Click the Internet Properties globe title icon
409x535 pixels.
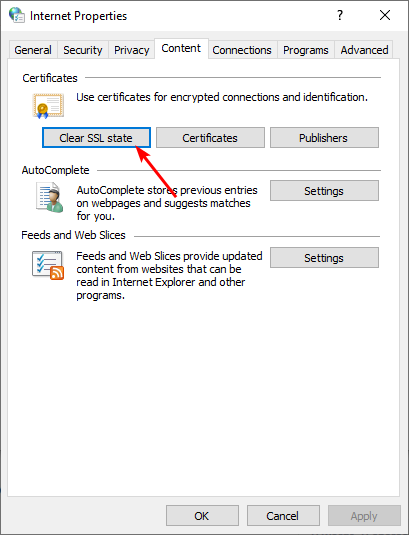[x=17, y=15]
